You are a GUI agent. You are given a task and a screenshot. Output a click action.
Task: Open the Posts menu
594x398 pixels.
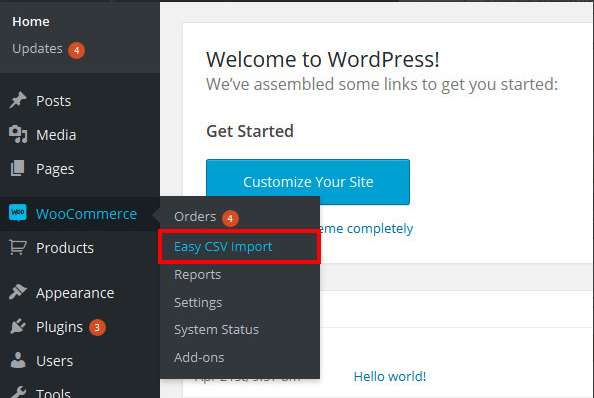pyautogui.click(x=53, y=101)
